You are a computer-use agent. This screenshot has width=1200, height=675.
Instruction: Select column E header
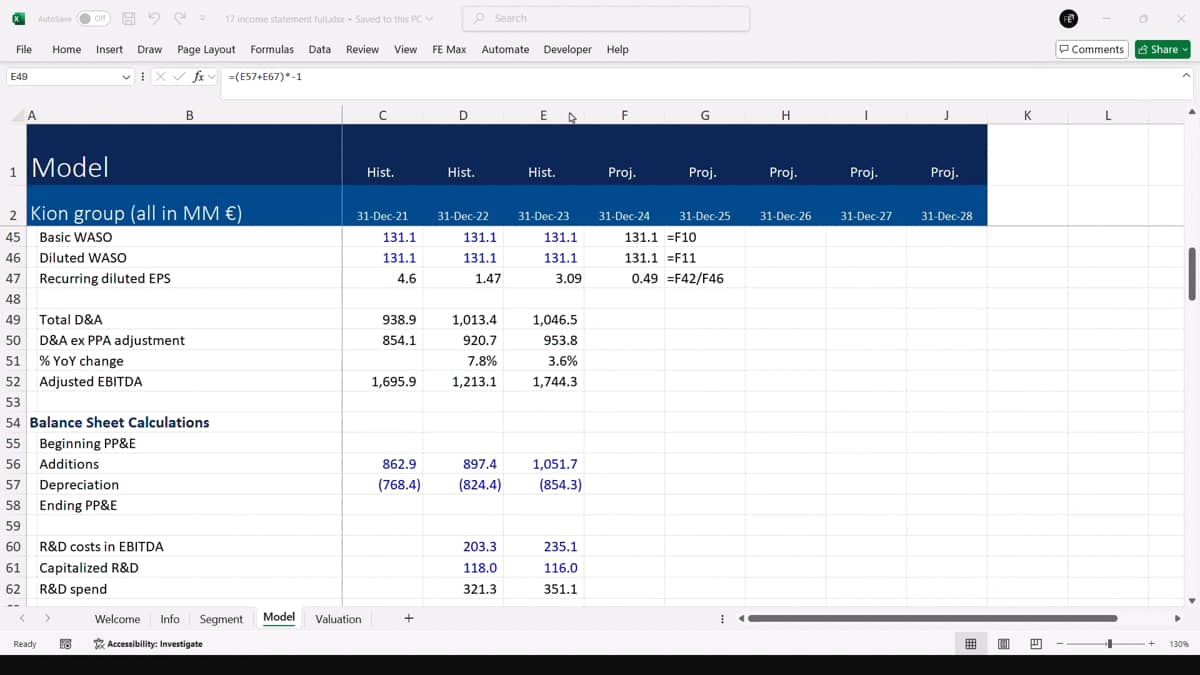(543, 115)
